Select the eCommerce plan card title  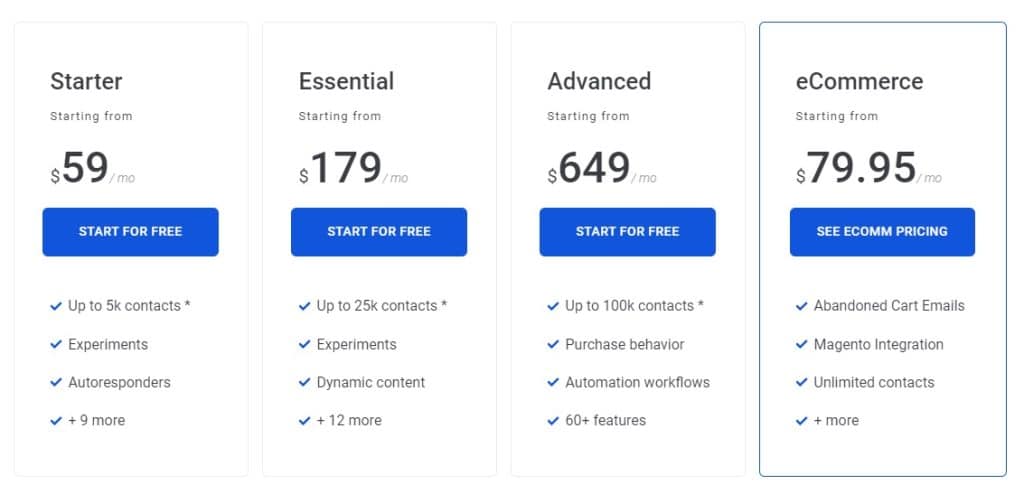click(x=859, y=81)
